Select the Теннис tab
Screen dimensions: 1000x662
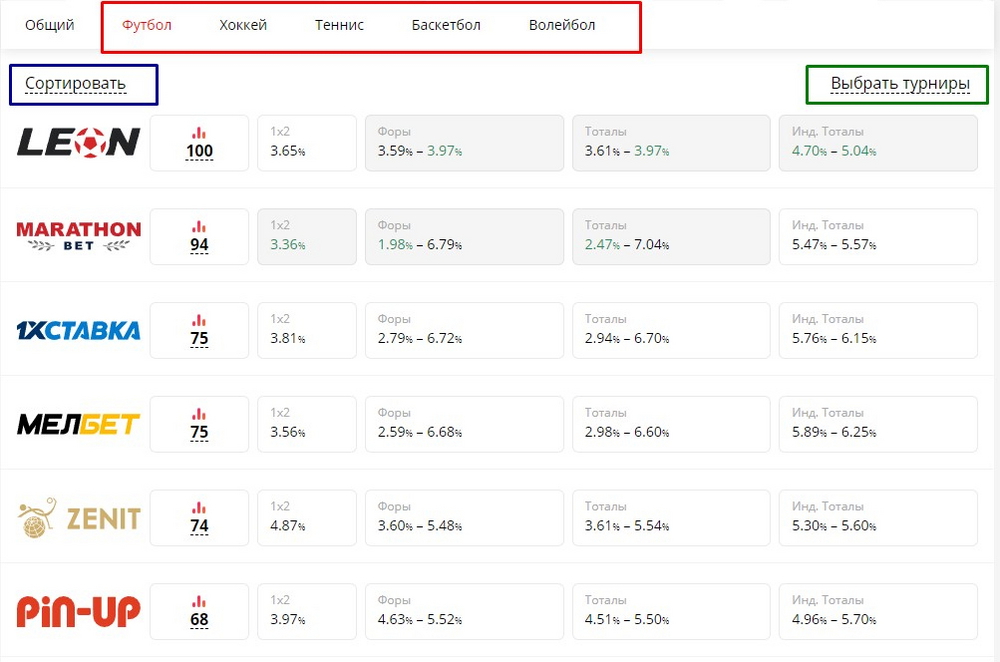[x=339, y=25]
